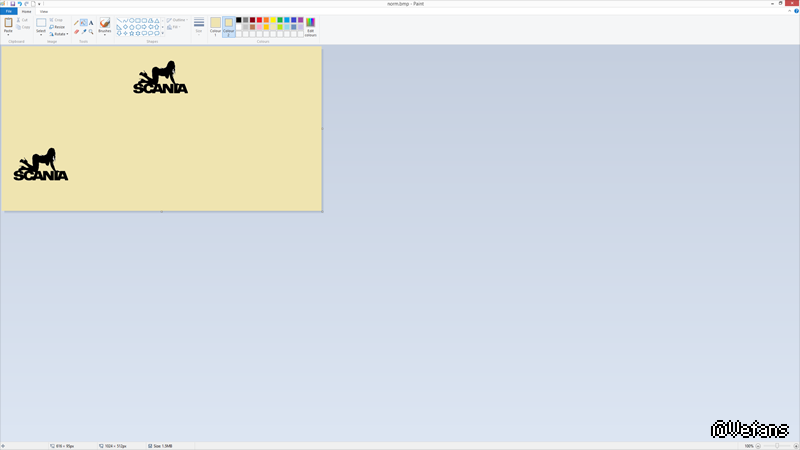Image resolution: width=800 pixels, height=450 pixels.
Task: Open the Size line thickness dropdown
Action: tap(198, 26)
